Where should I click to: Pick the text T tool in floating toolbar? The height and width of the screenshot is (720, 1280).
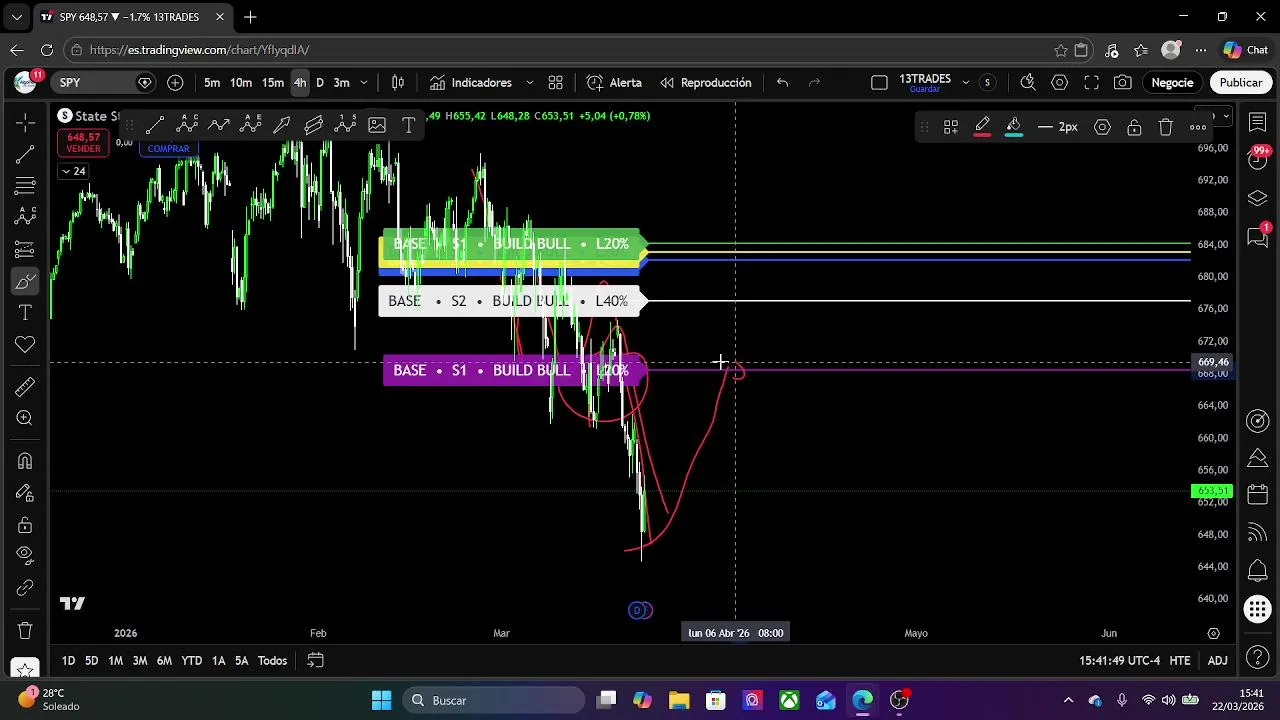point(409,125)
